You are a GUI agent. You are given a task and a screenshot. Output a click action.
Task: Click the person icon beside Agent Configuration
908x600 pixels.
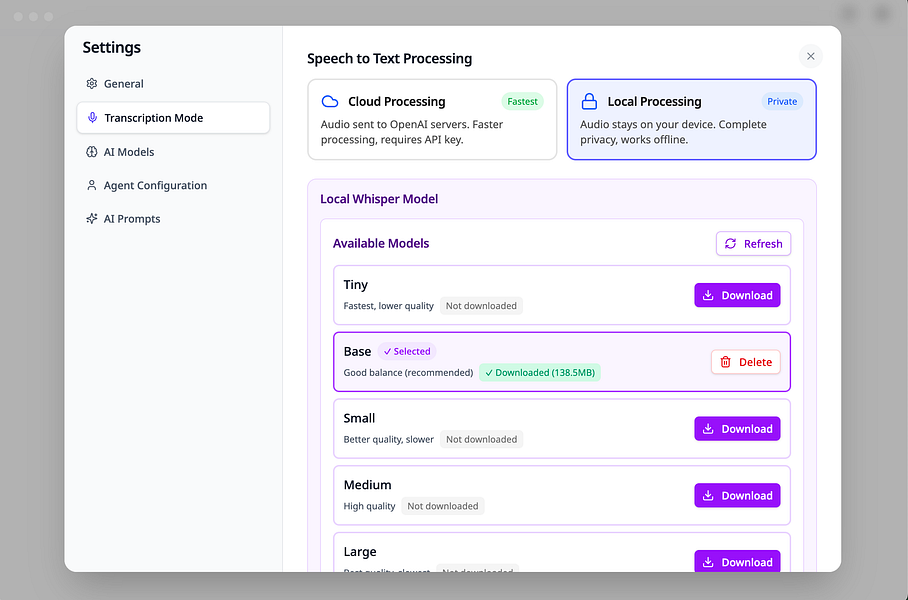click(x=92, y=185)
